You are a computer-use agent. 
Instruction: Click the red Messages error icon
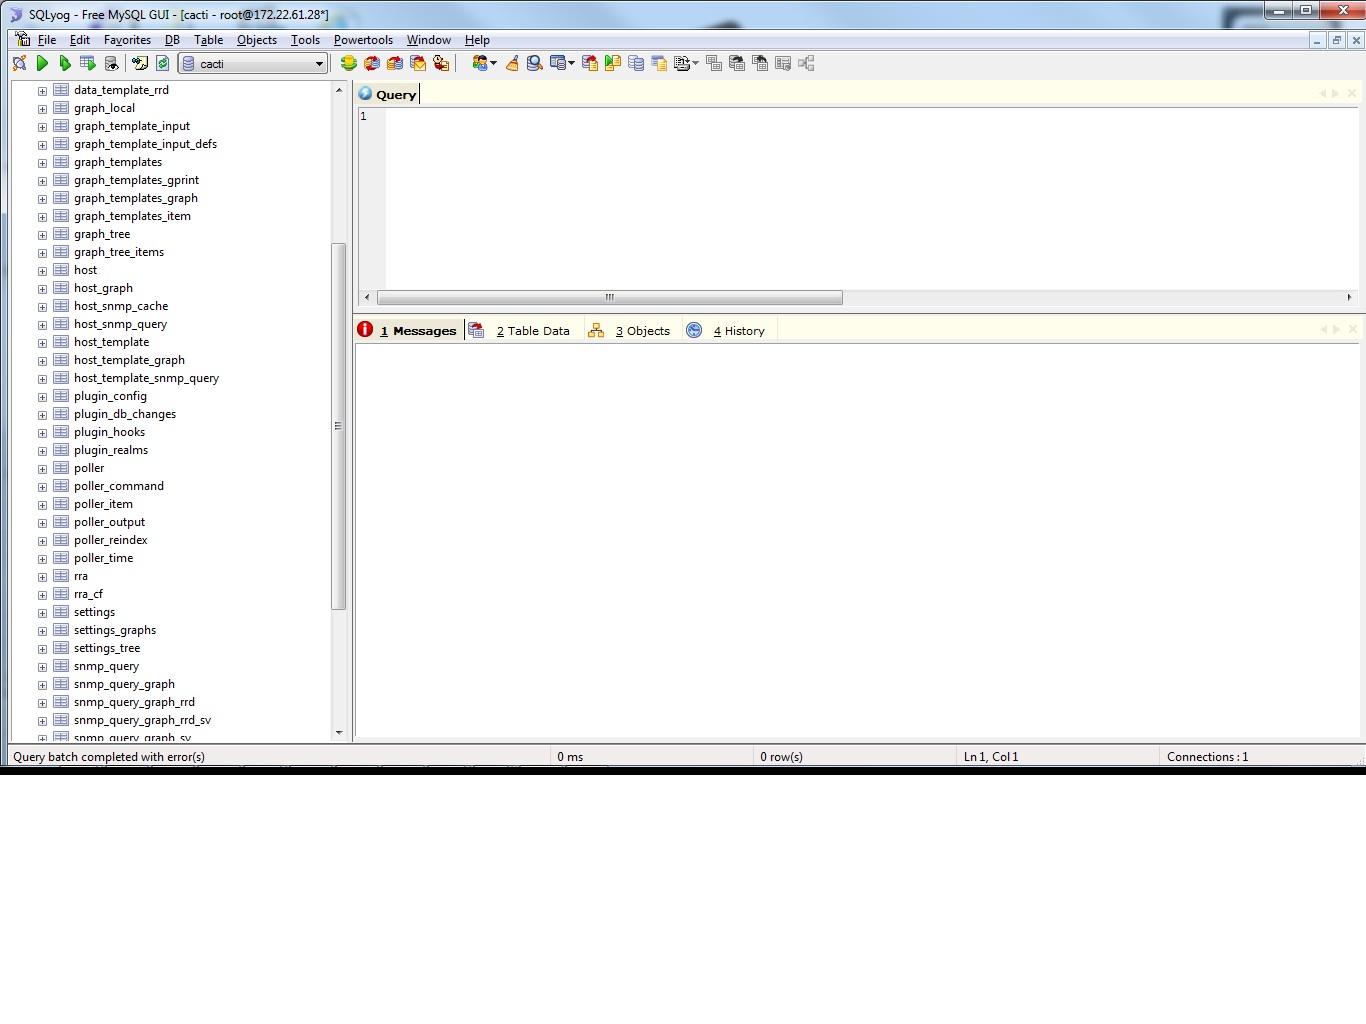pos(365,330)
